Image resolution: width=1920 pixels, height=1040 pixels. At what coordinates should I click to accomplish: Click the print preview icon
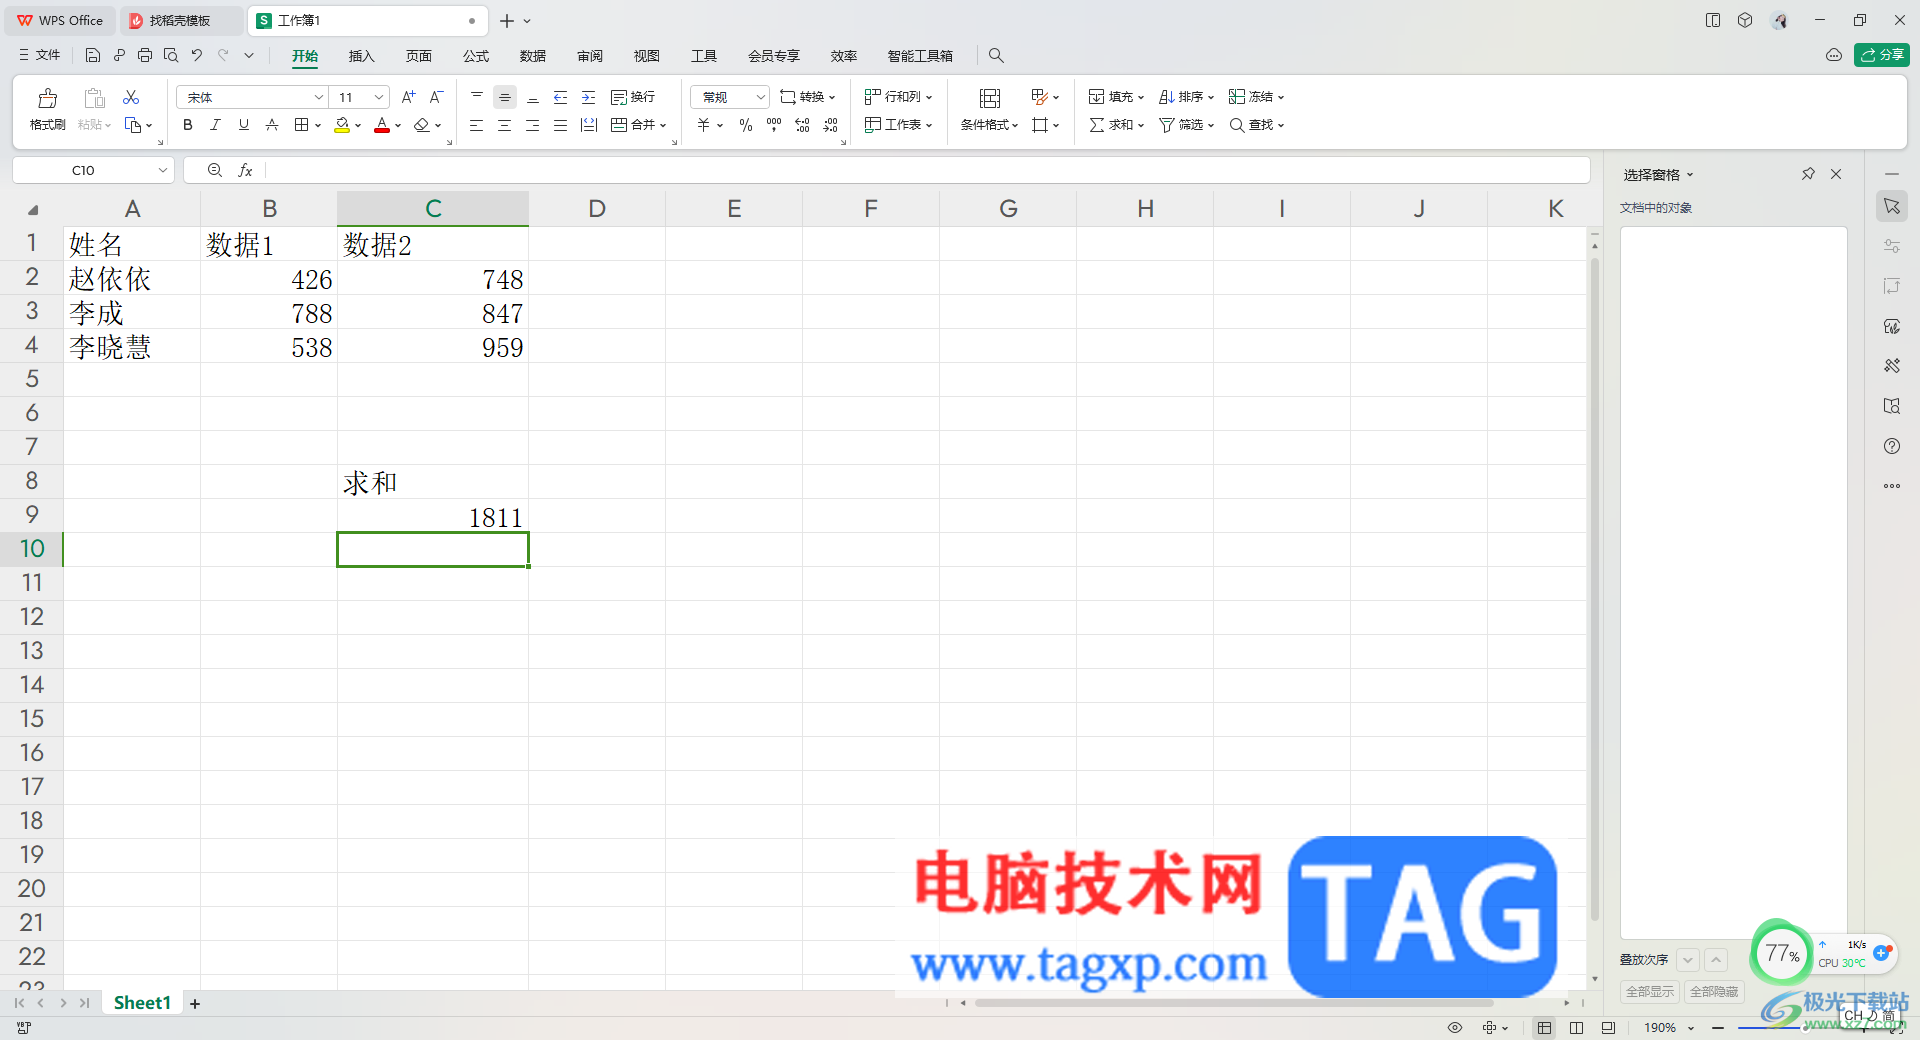coord(171,55)
